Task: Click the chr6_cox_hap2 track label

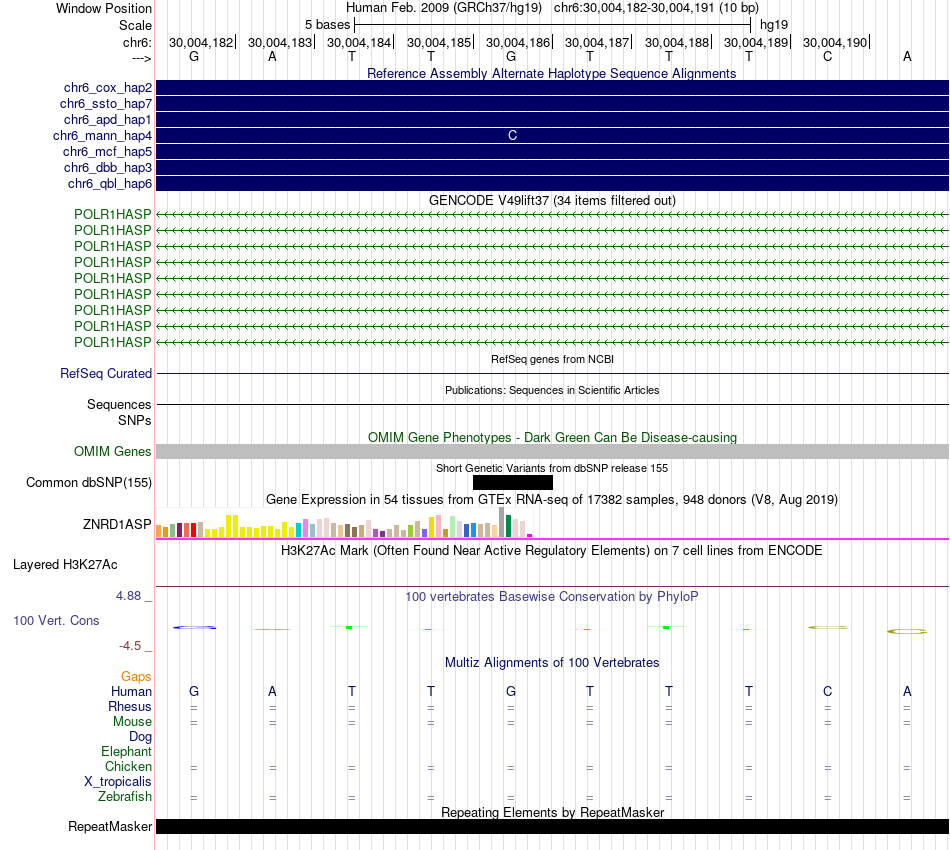Action: coord(108,88)
